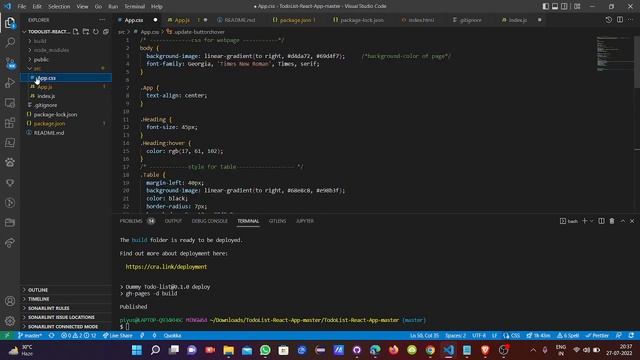Customize layout icon in title bar
Image resolution: width=640 pixels, height=360 pixels.
[577, 6]
